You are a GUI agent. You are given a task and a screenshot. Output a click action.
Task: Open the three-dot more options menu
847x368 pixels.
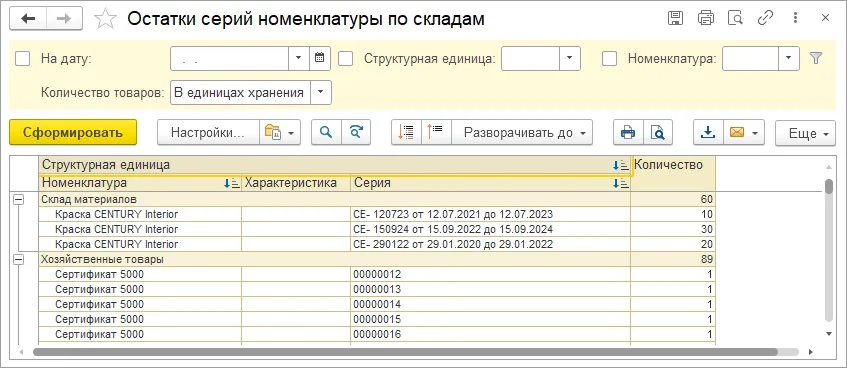(795, 18)
